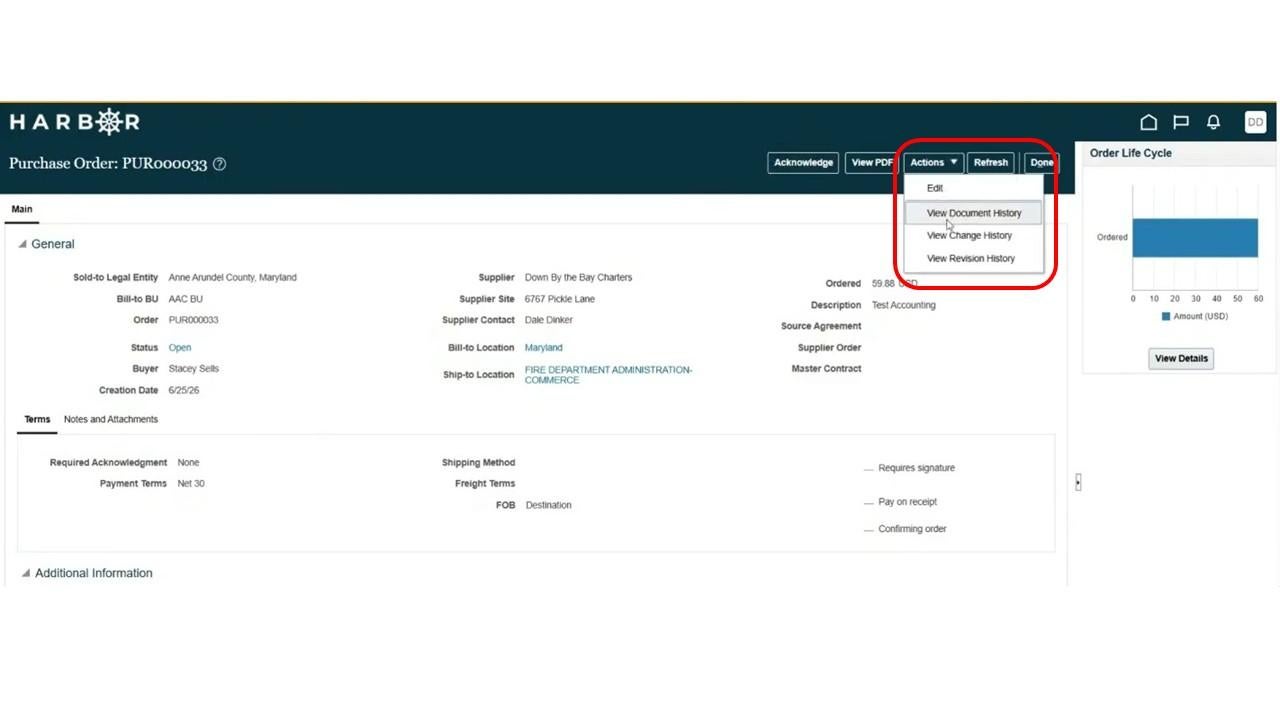Image resolution: width=1280 pixels, height=720 pixels.
Task: Click the Open status link
Action: [180, 348]
